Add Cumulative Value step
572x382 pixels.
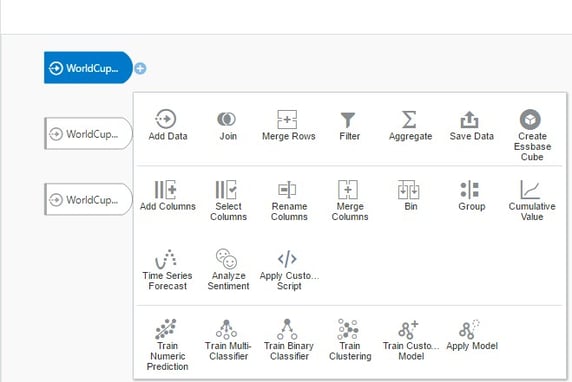coord(532,200)
